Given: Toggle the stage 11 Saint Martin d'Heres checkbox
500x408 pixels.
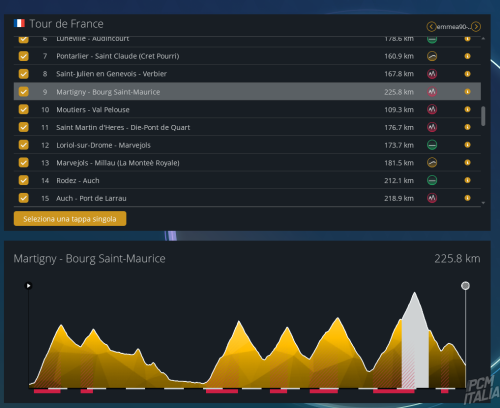Looking at the screenshot, I should point(24,127).
